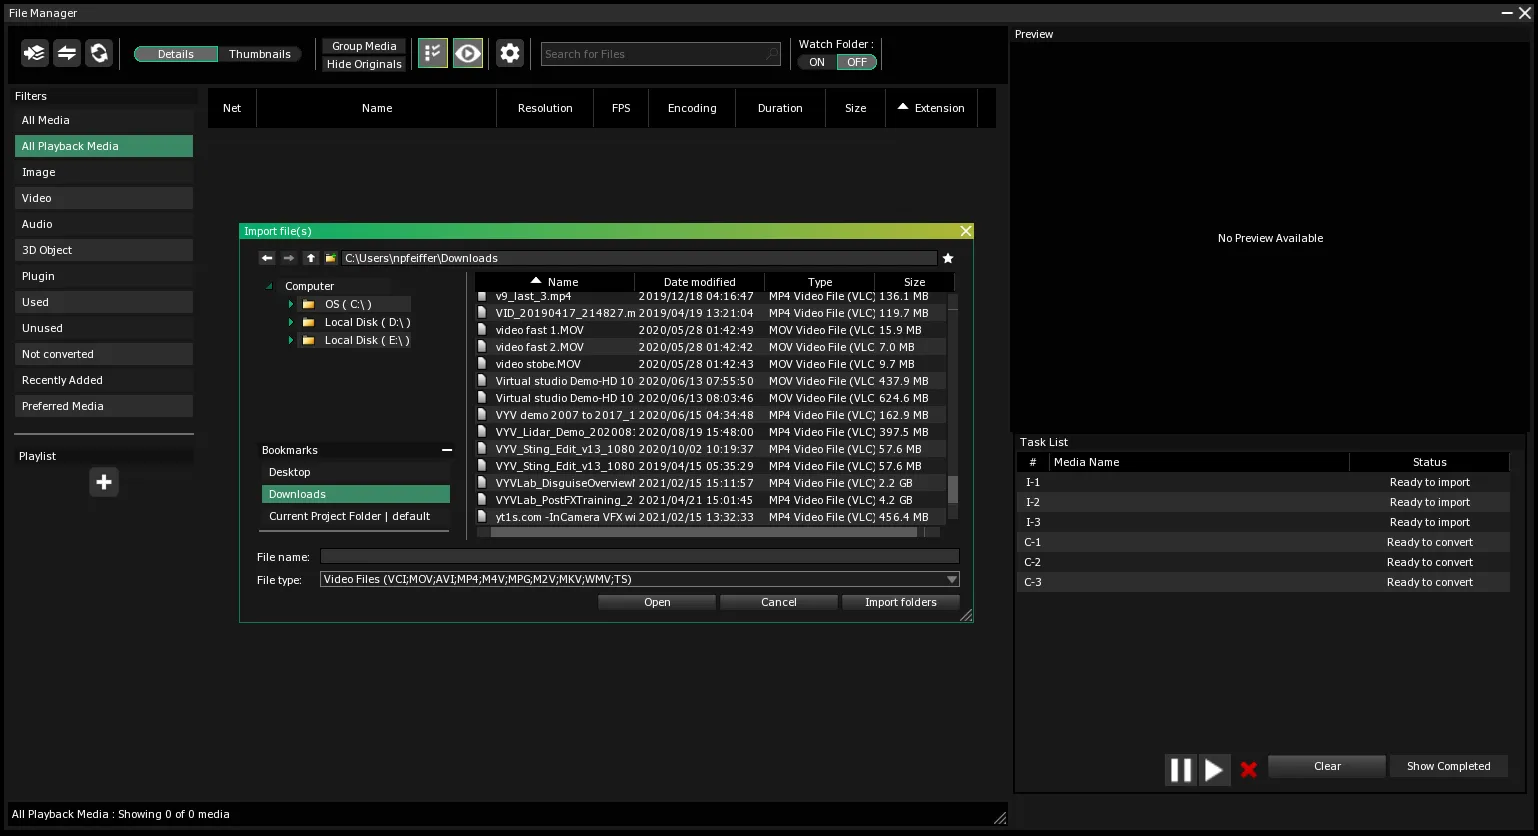1538x836 pixels.
Task: Click Show Completed in the Task List
Action: click(1448, 766)
